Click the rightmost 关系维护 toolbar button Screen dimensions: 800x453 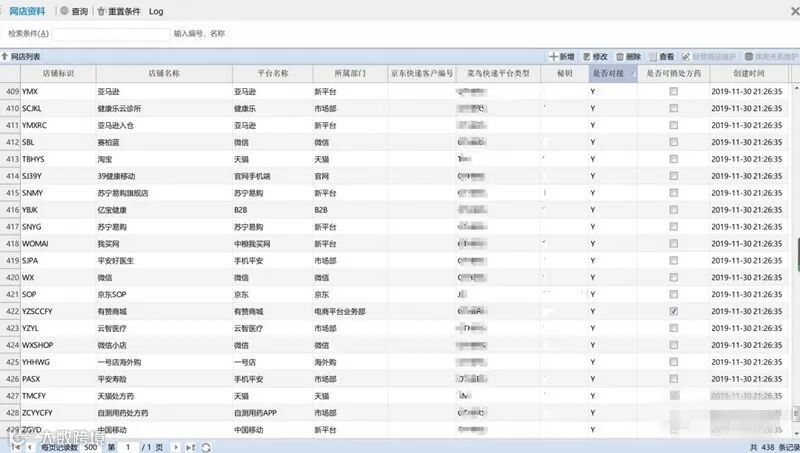[x=771, y=57]
